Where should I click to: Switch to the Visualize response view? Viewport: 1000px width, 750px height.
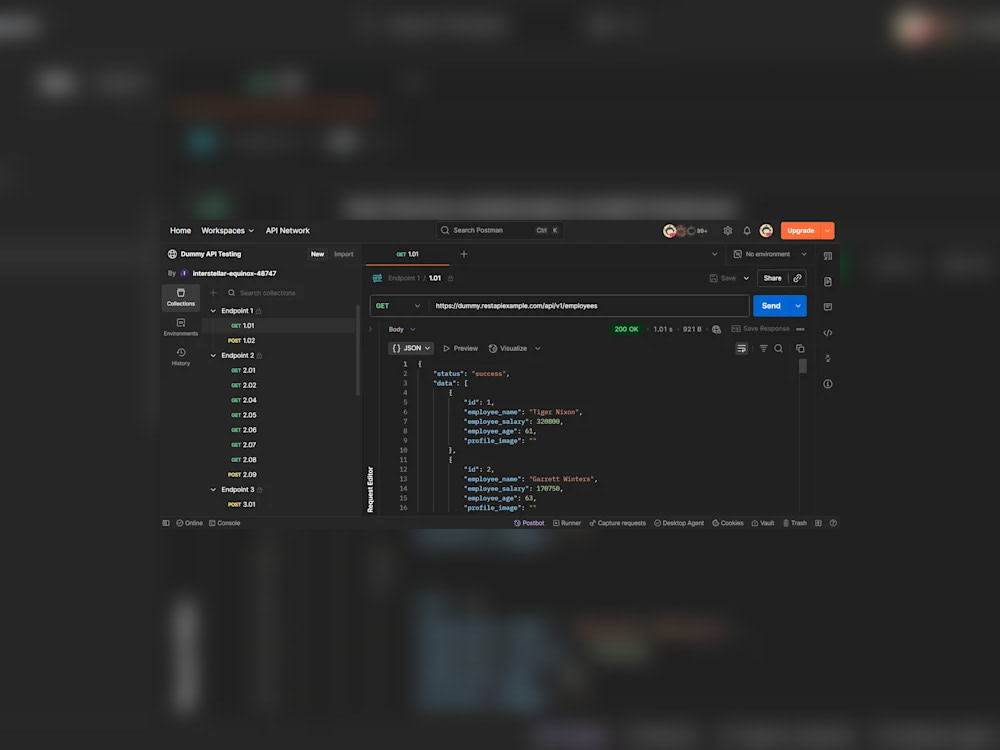pyautogui.click(x=508, y=349)
